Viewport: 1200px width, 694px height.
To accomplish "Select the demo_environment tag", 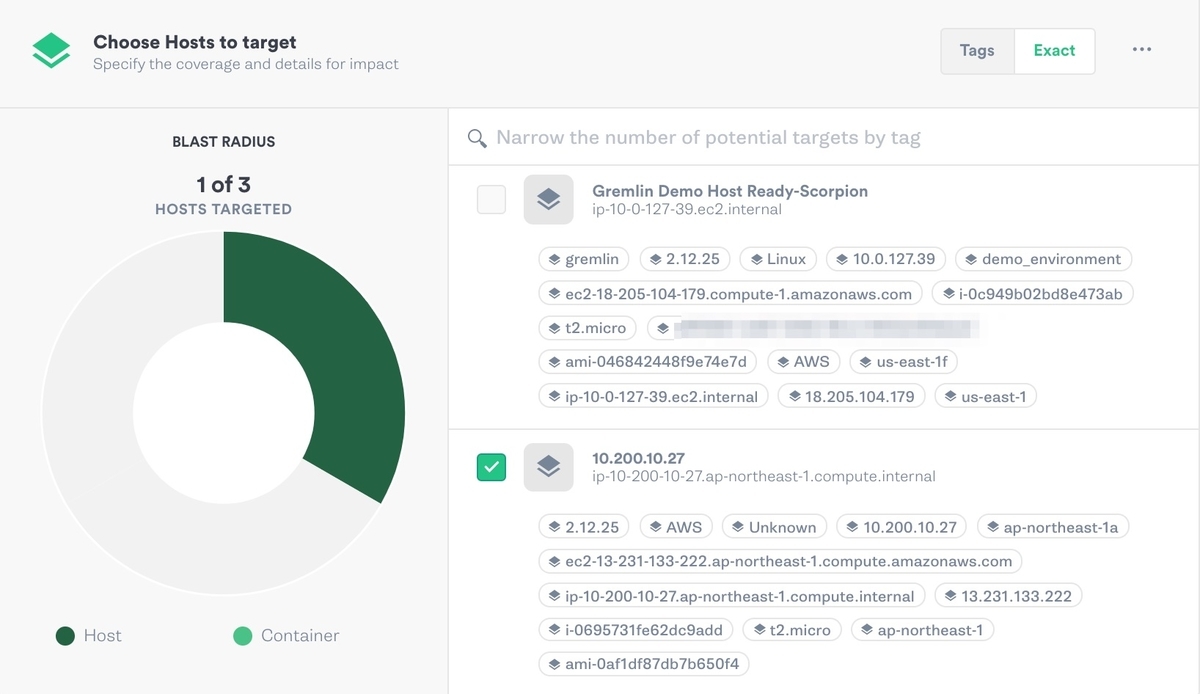I will click(x=1043, y=259).
